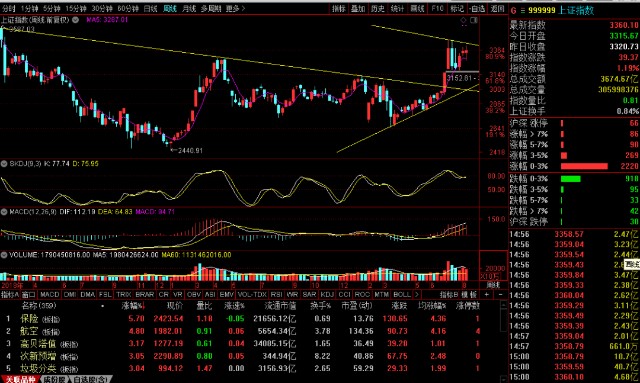Click the plus zoom-in button on indicator bar
This screenshot has height=383, width=640.
click(487, 294)
